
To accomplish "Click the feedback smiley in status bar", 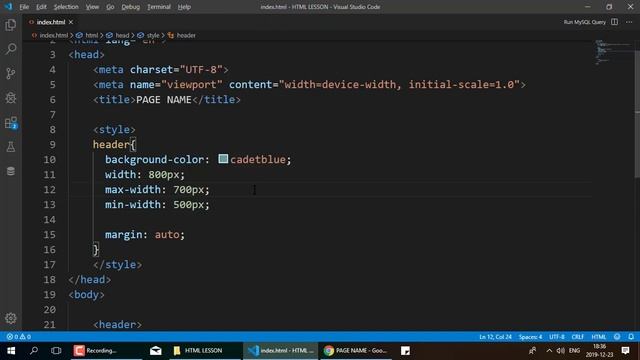I will (x=617, y=337).
